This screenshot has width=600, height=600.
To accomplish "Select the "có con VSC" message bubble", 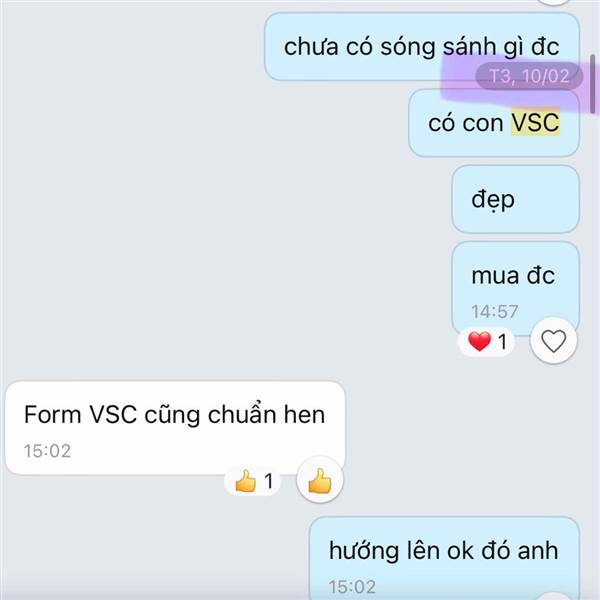I will [494, 123].
